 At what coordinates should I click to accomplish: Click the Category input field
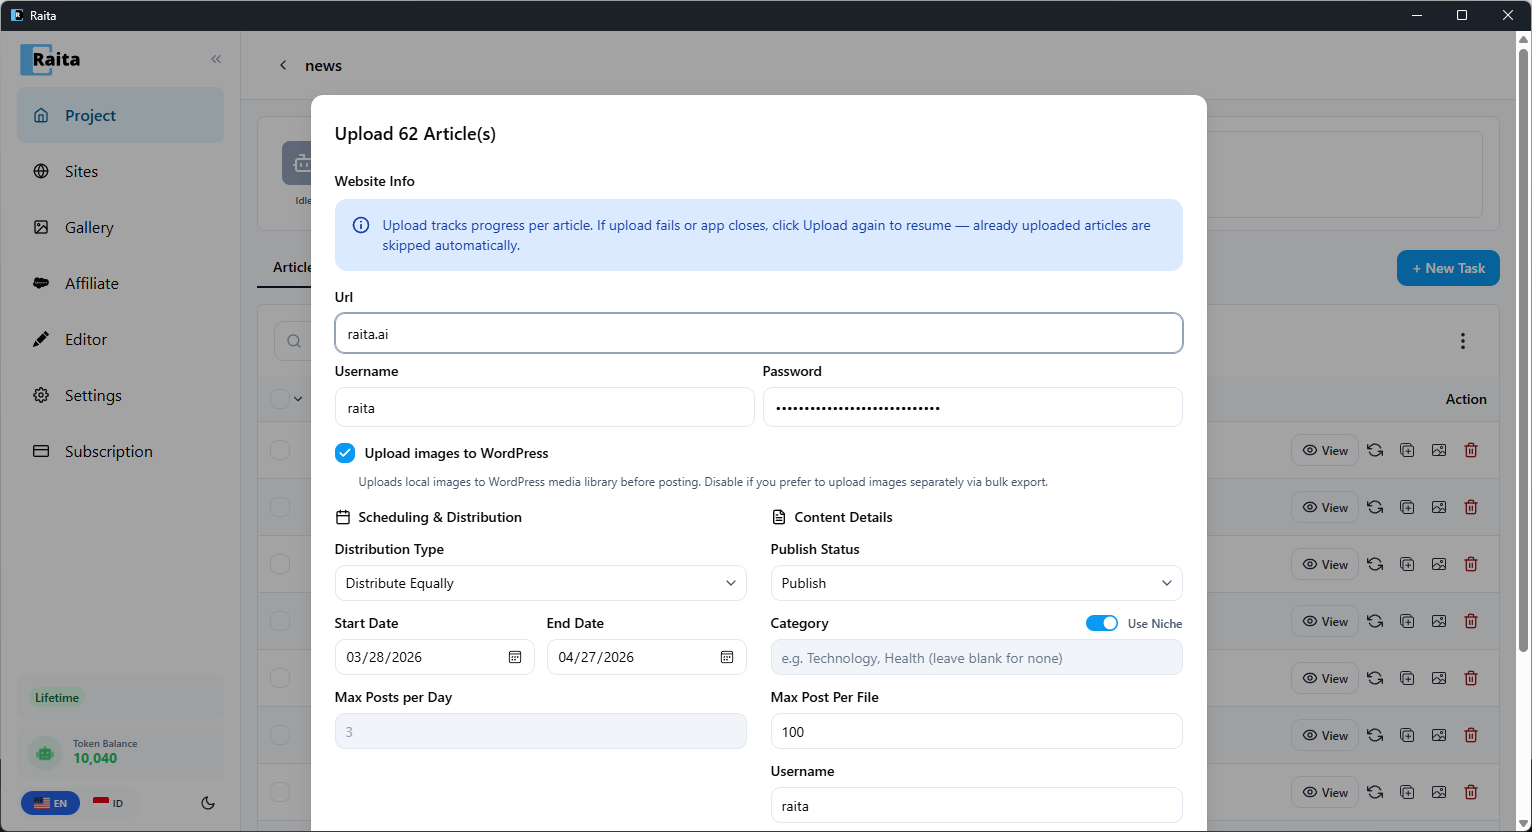point(976,657)
